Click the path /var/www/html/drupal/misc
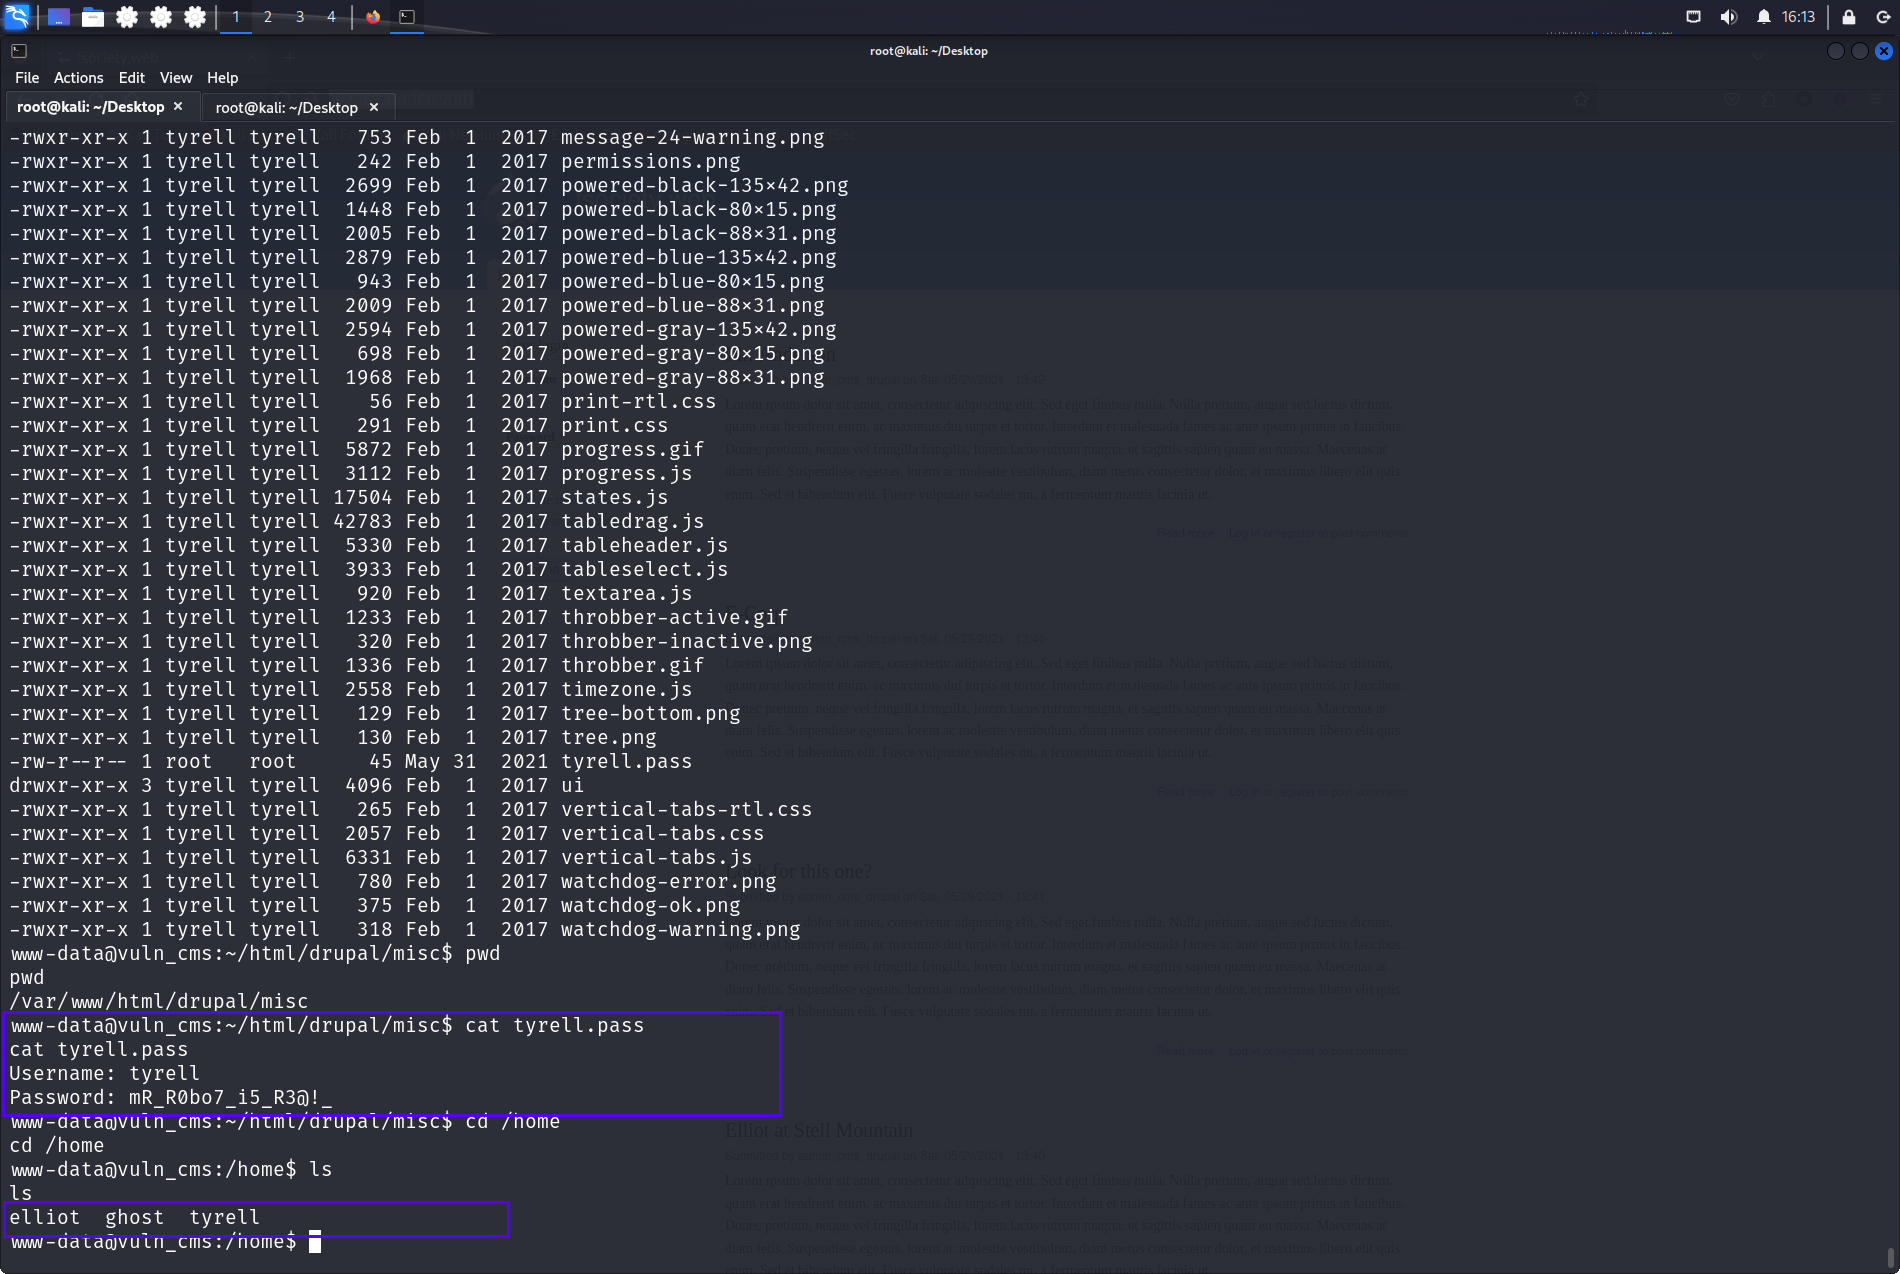Viewport: 1900px width, 1274px height. 159,1002
